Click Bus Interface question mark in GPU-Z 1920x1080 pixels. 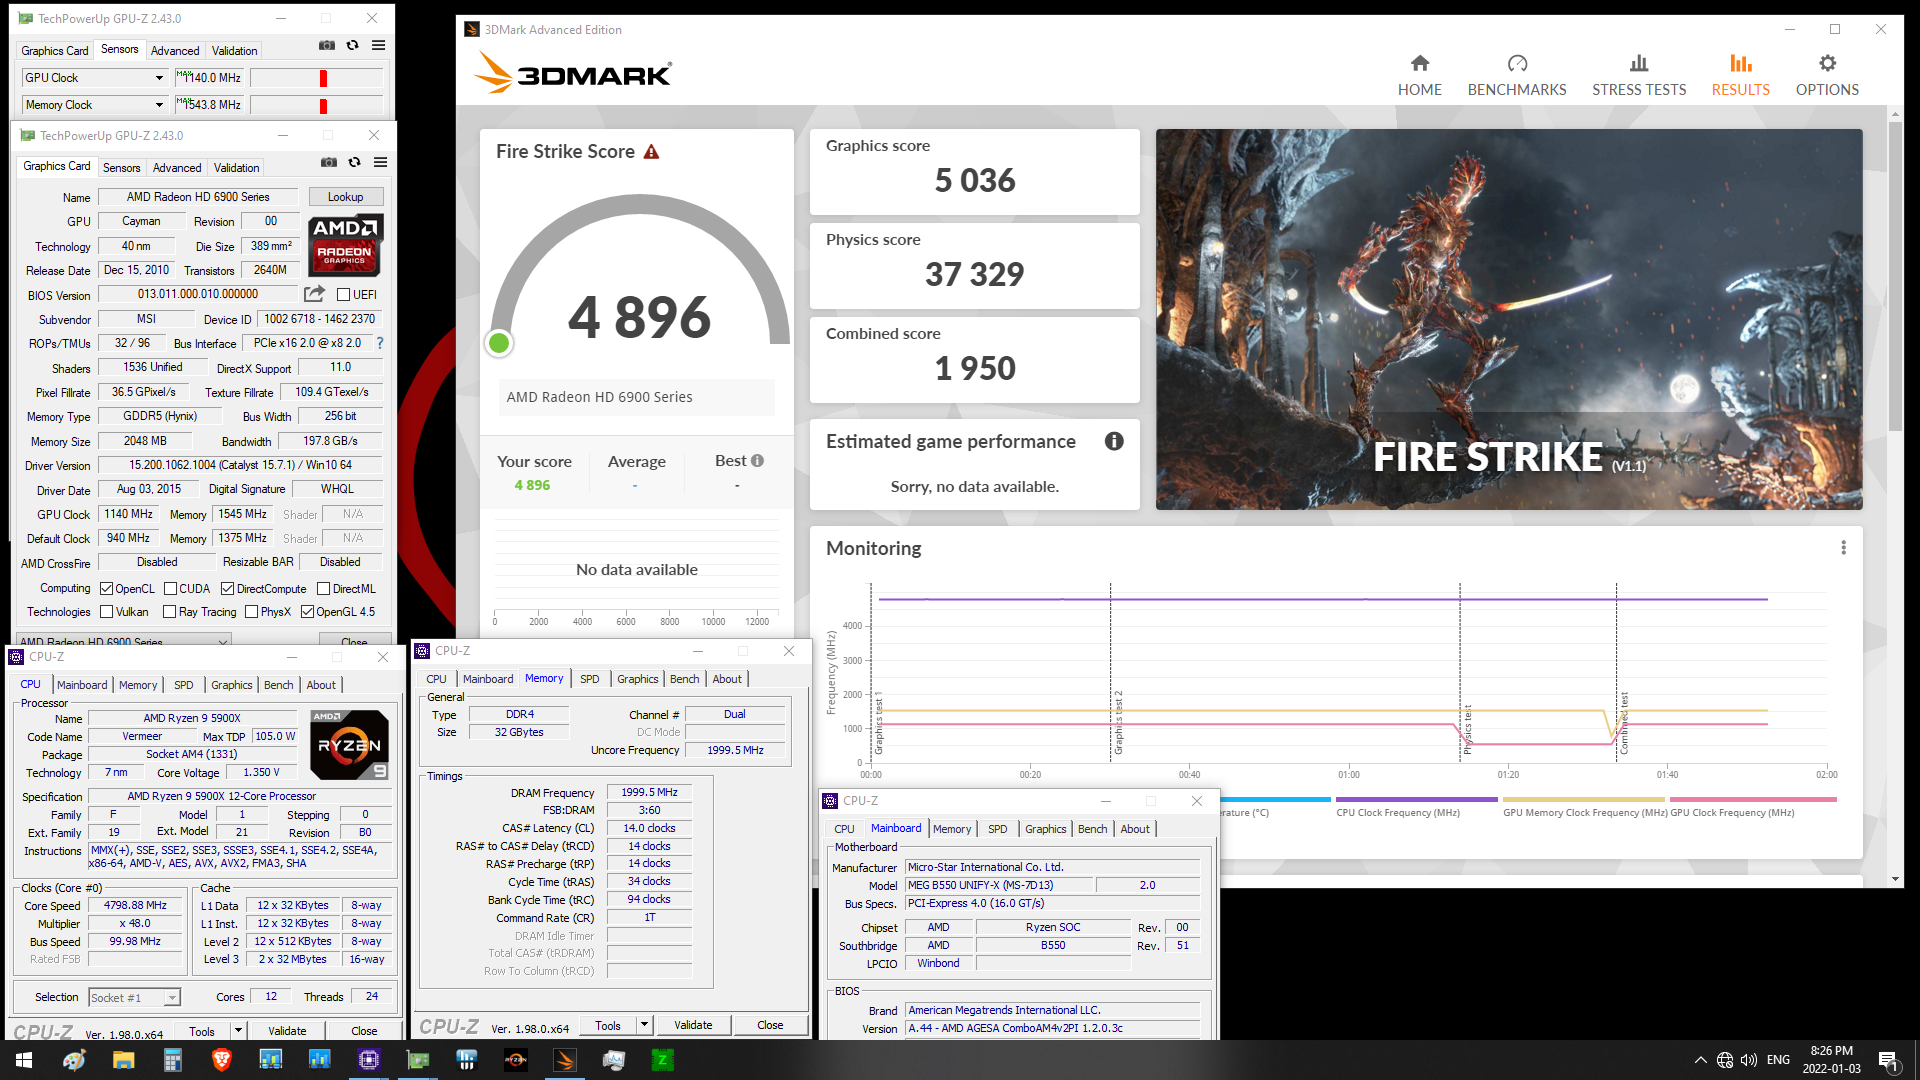(x=379, y=343)
